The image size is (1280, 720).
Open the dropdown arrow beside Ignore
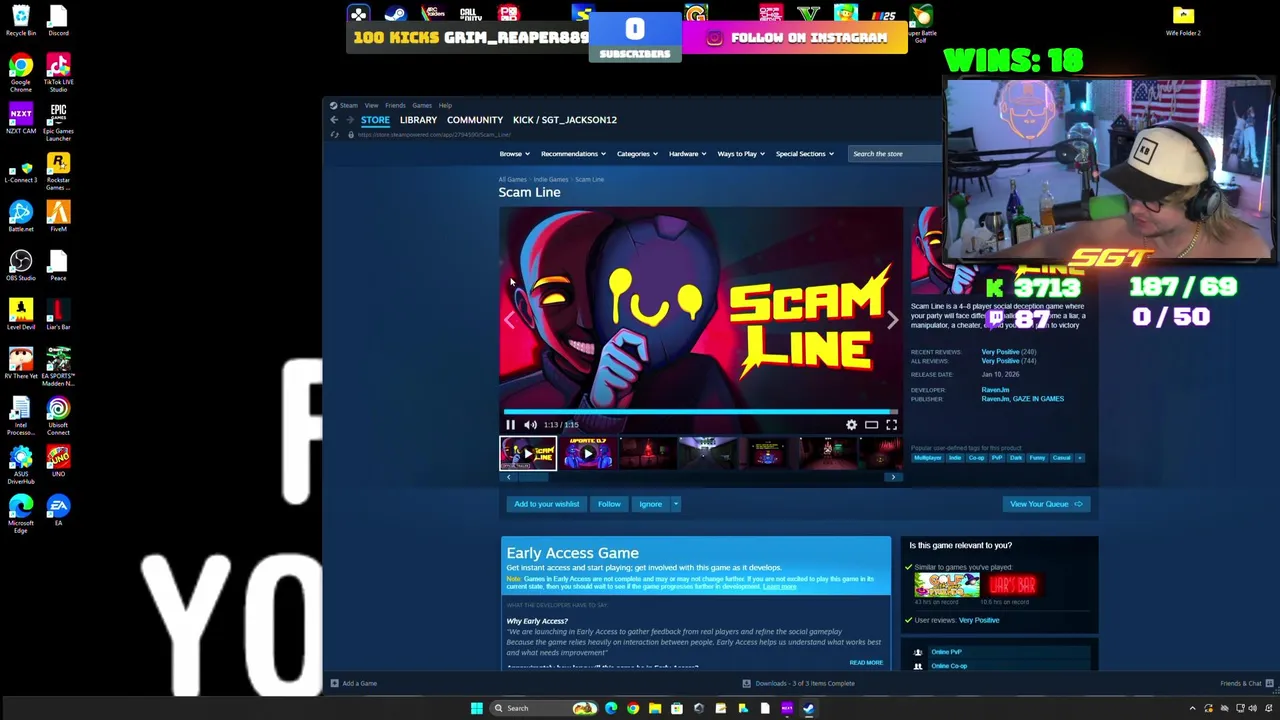click(x=676, y=504)
